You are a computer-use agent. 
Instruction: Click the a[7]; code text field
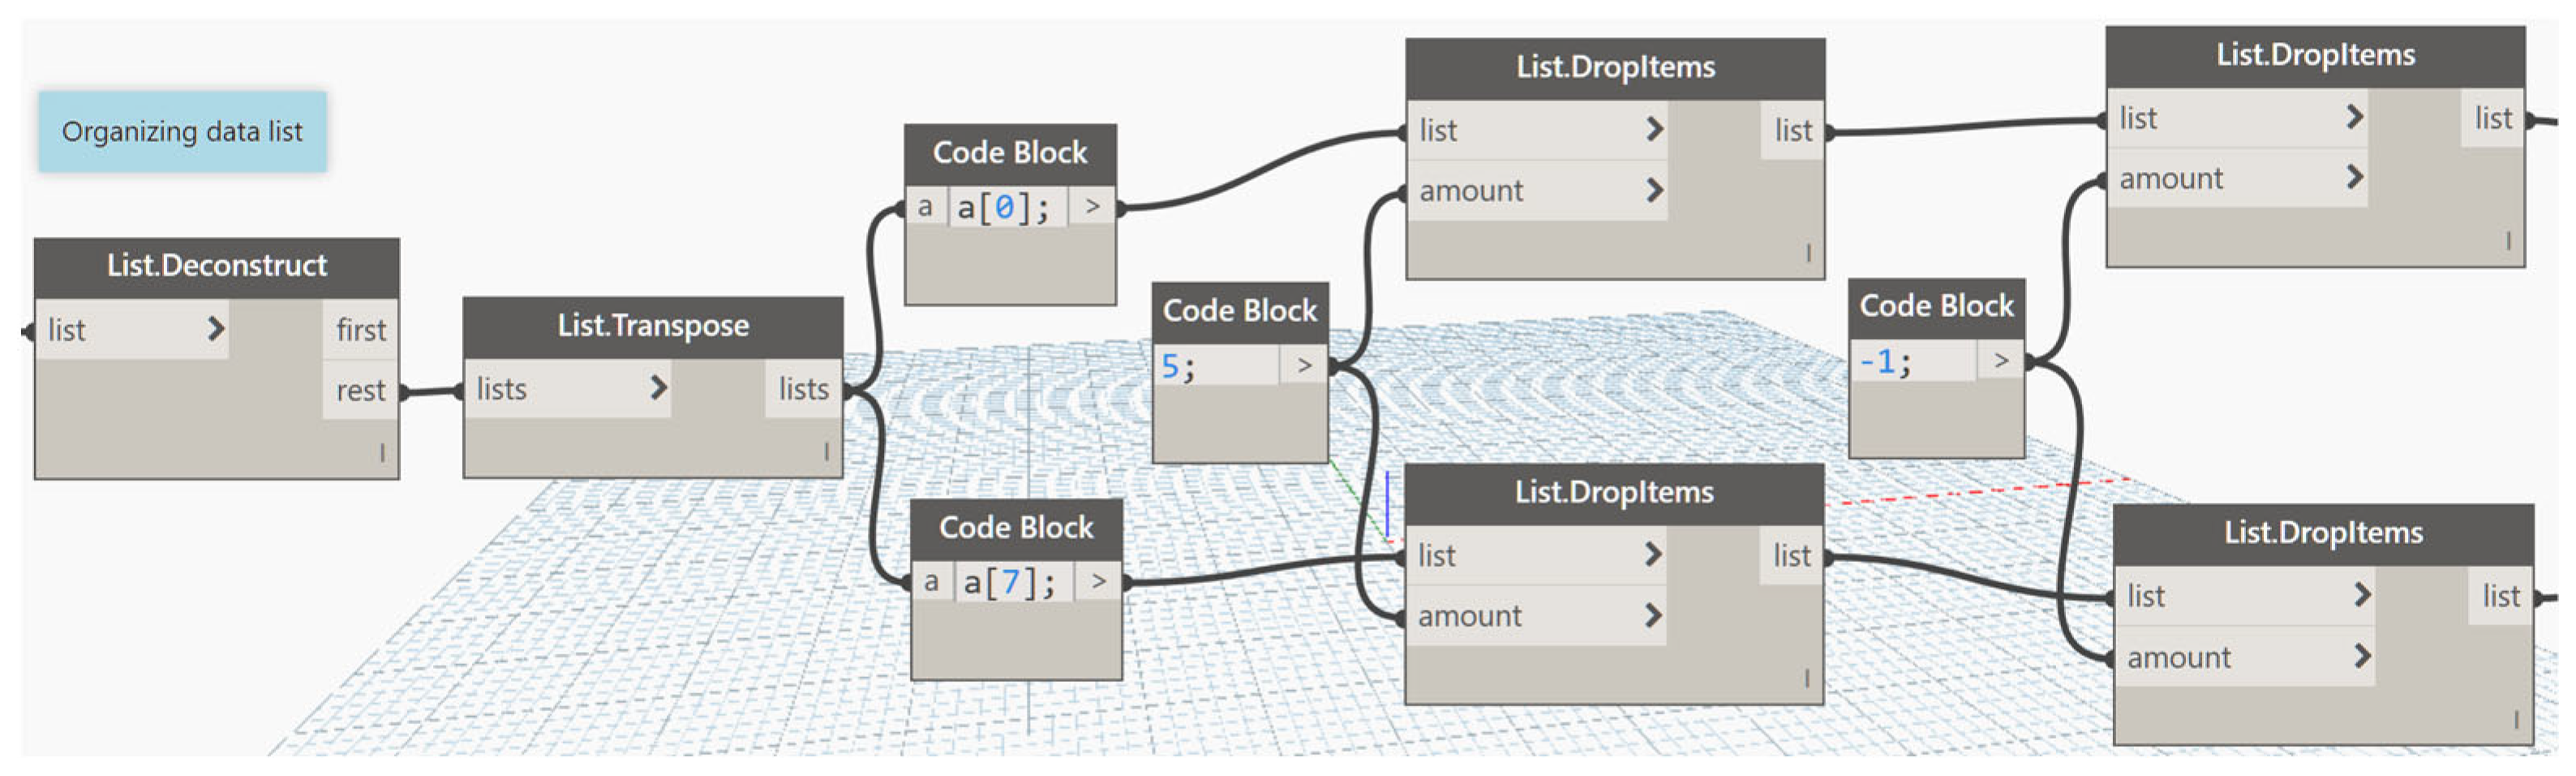[1012, 582]
